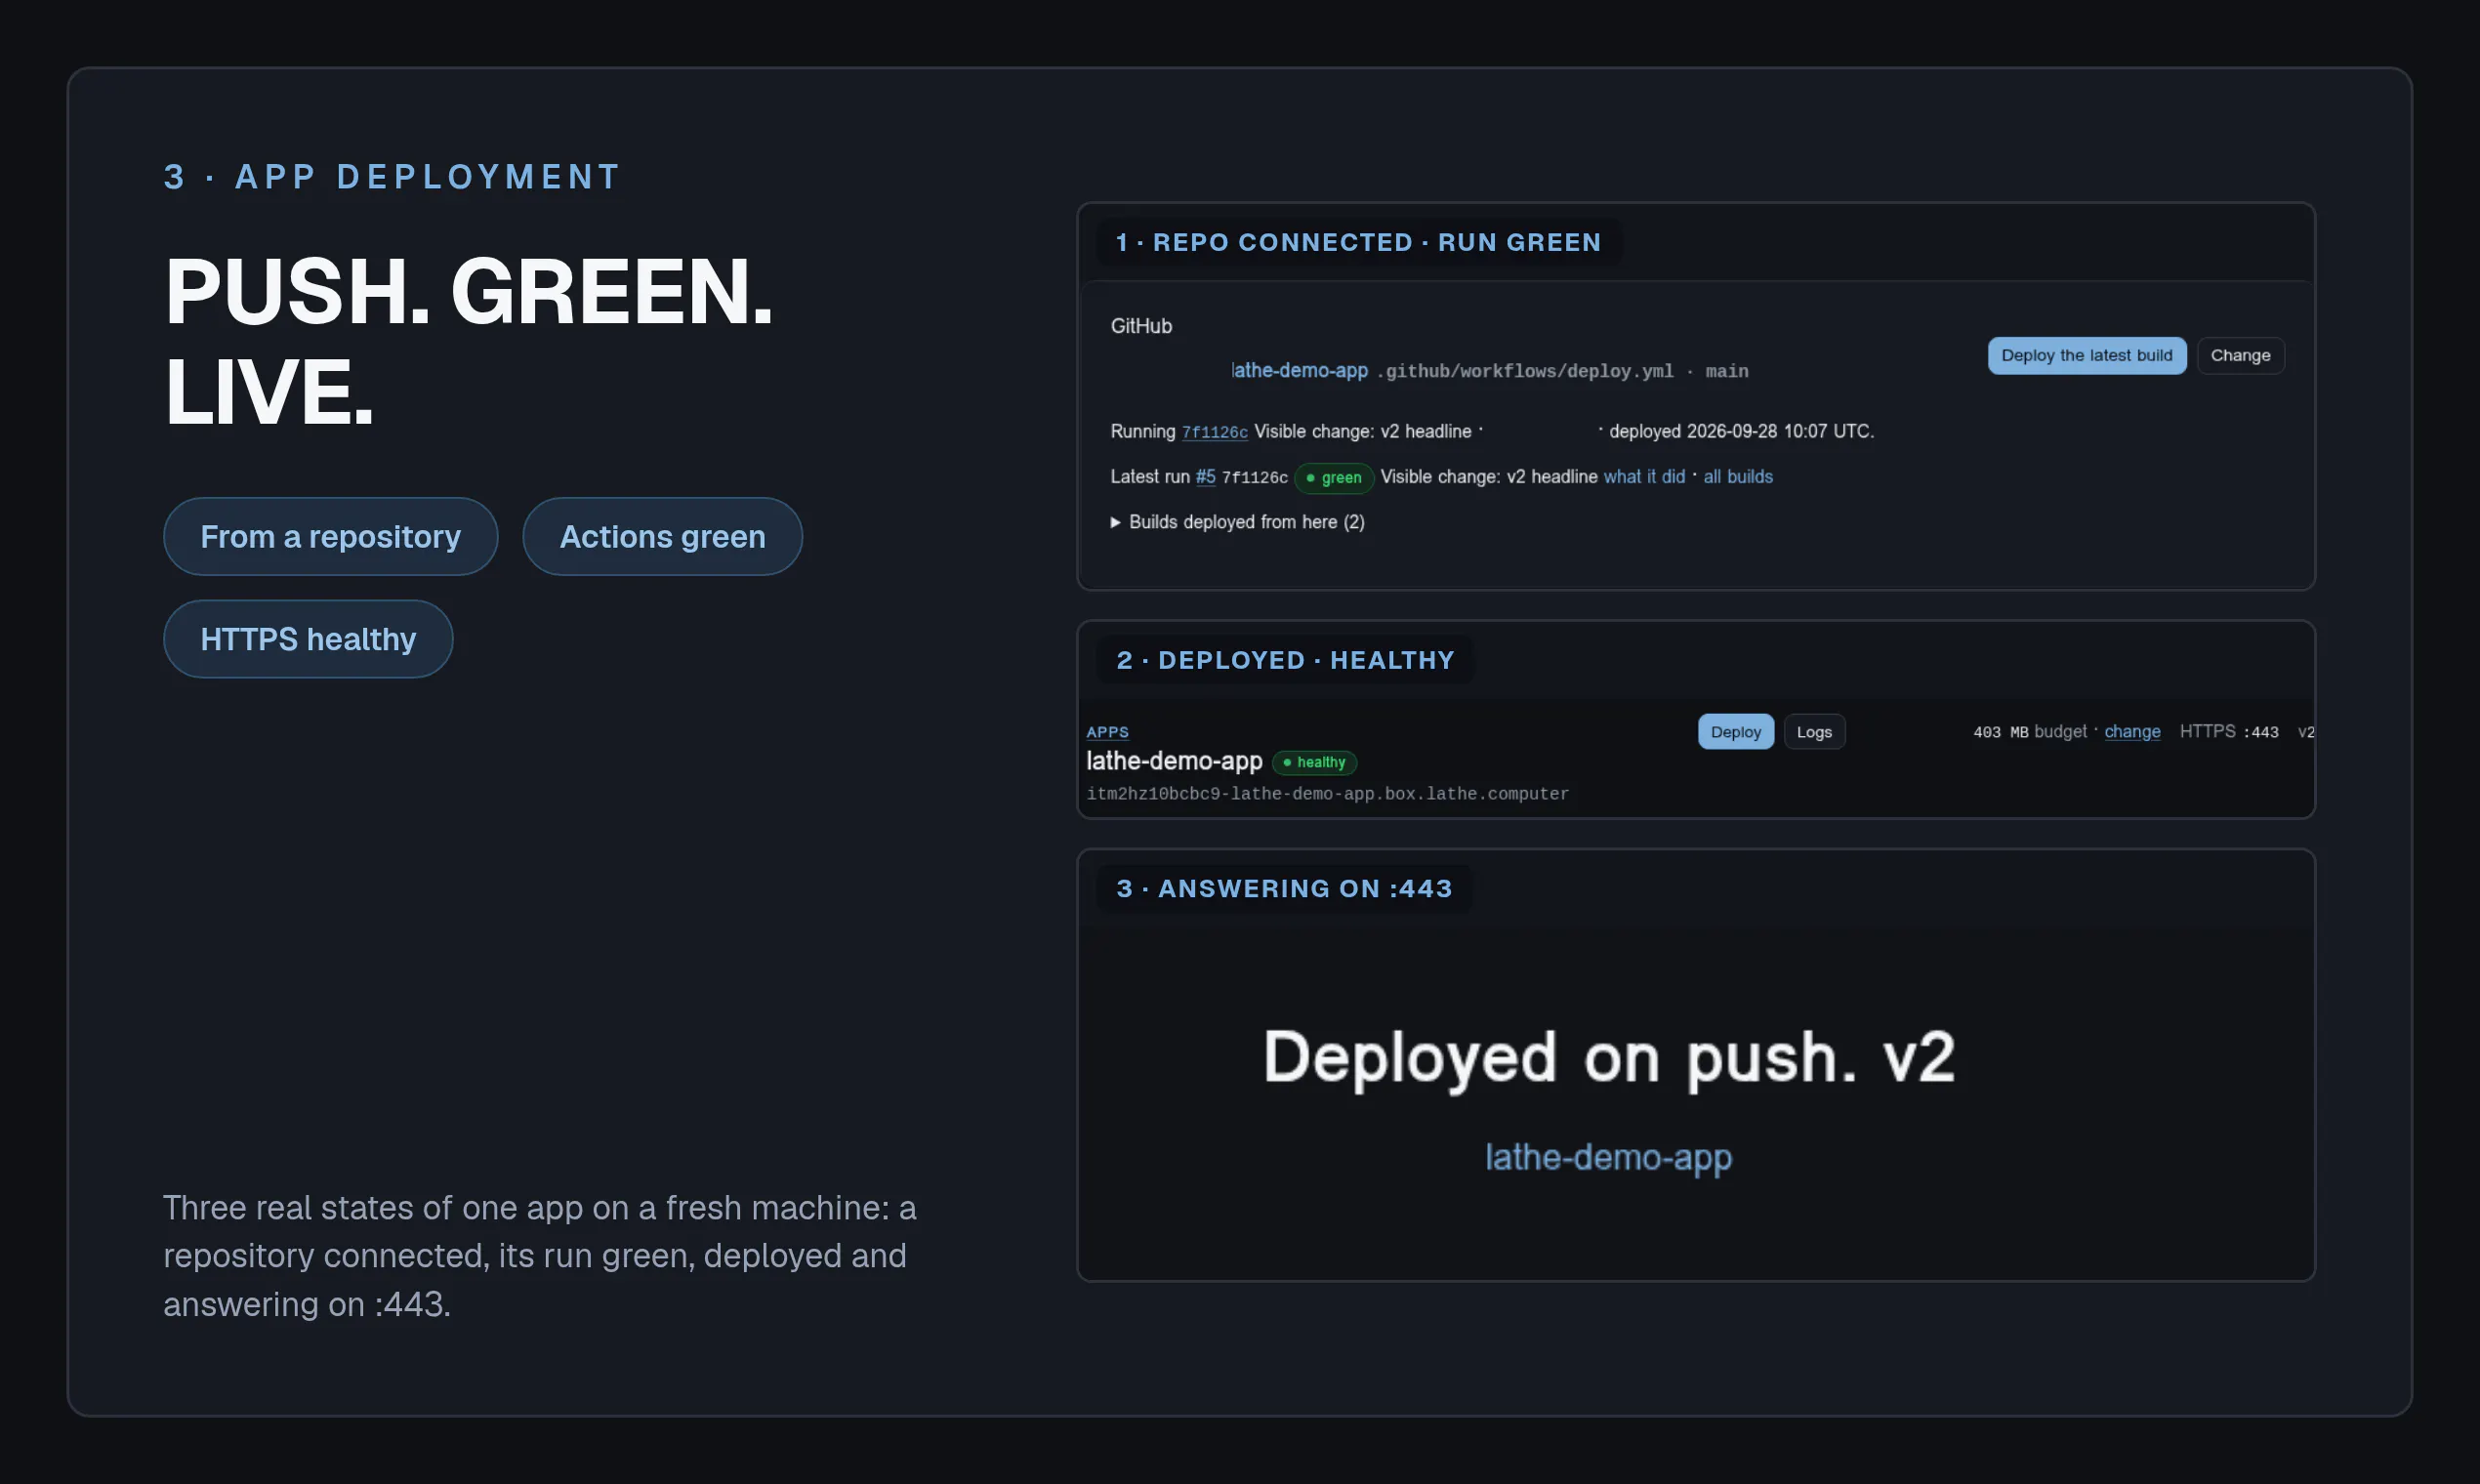Click the GitHub label
Image resolution: width=2480 pixels, height=1484 pixels.
pyautogui.click(x=1141, y=326)
